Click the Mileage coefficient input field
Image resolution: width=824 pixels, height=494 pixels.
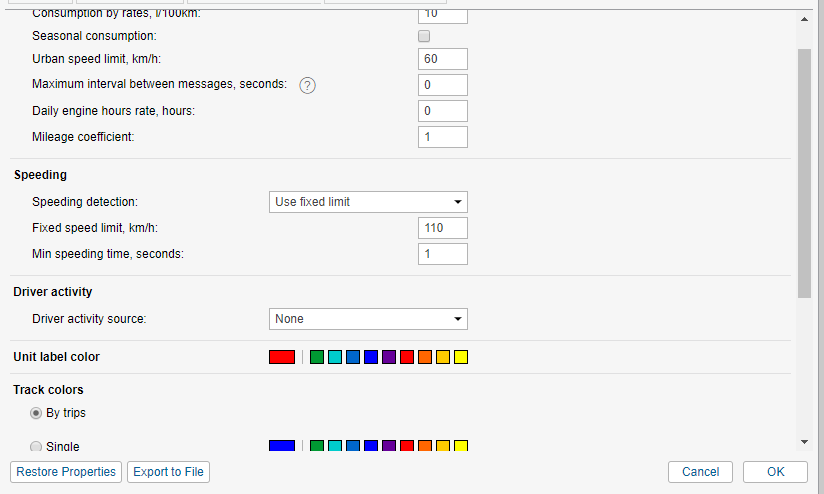click(x=443, y=137)
